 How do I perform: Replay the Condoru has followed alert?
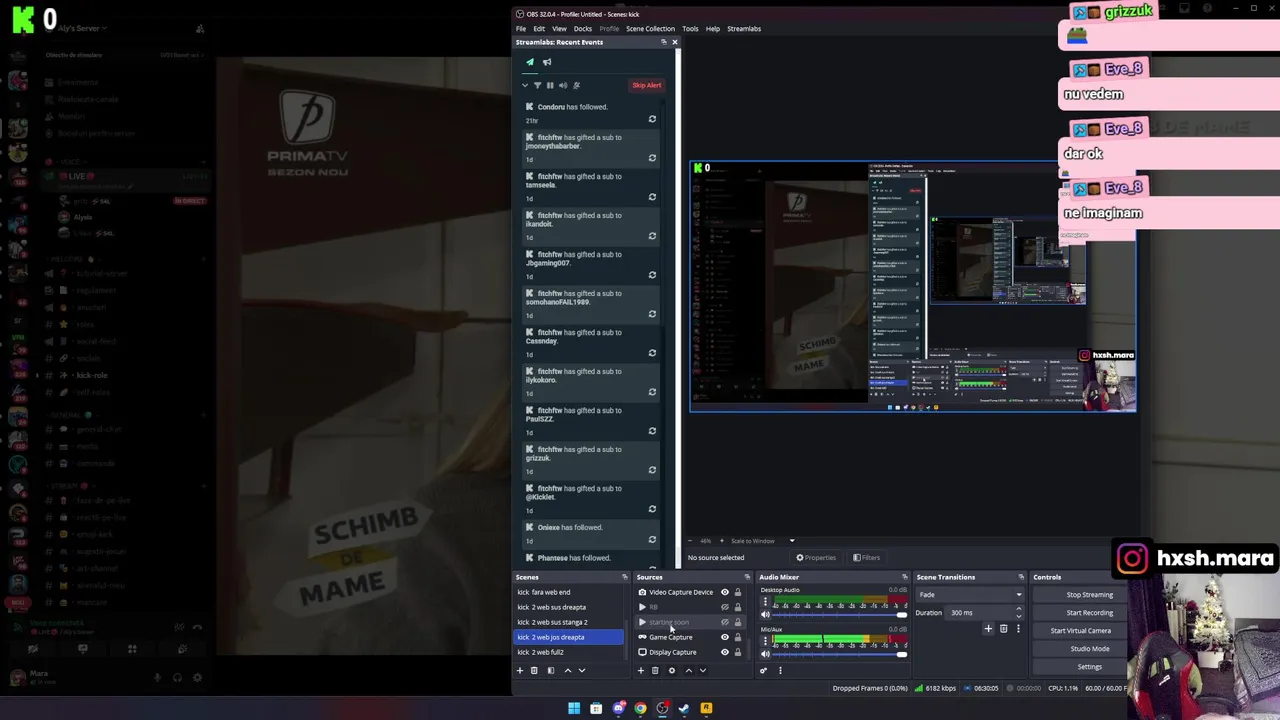(652, 119)
